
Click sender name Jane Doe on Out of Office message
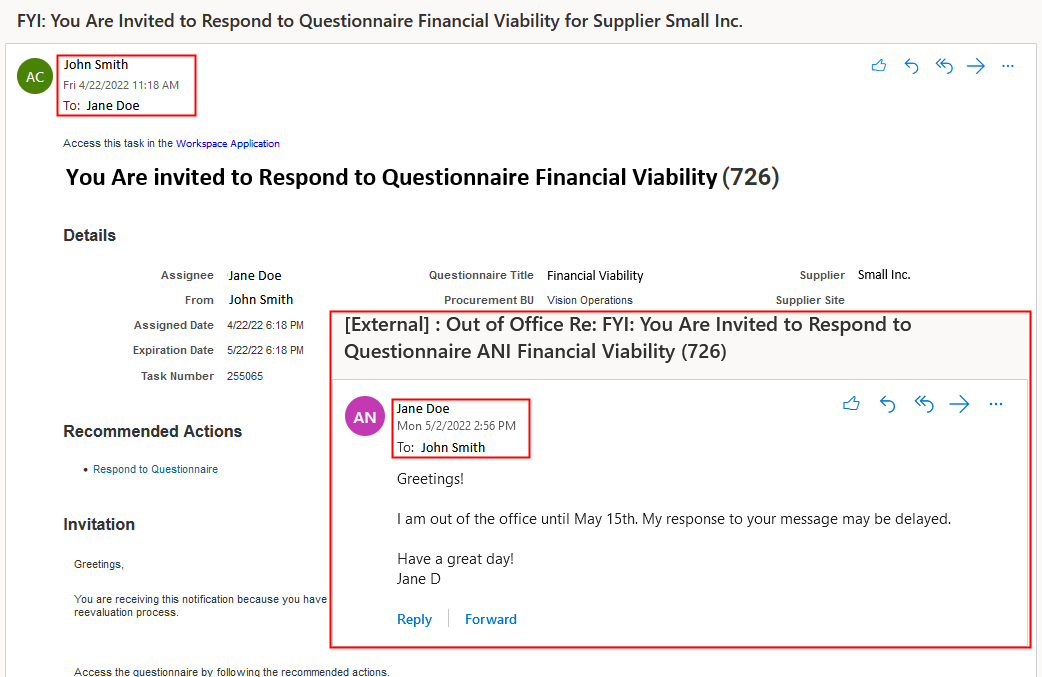point(423,408)
